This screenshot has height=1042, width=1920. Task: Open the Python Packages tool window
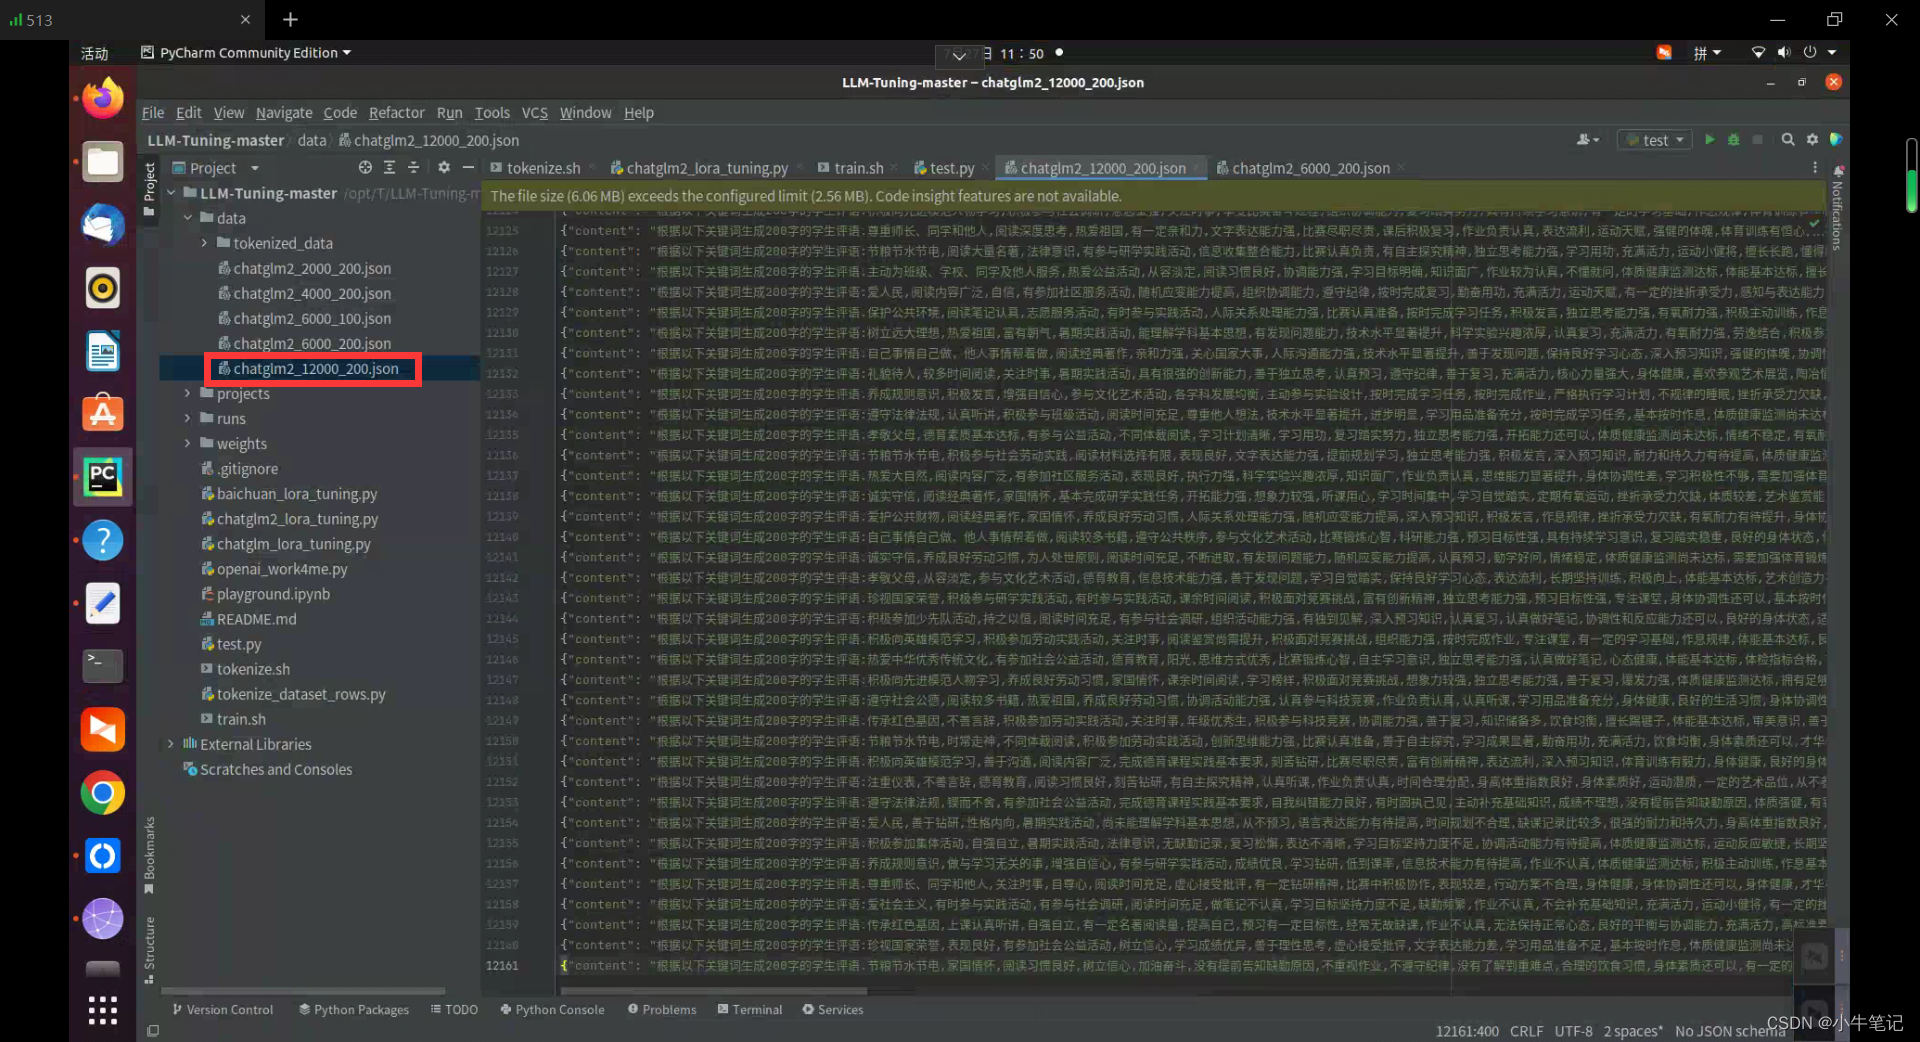(x=354, y=1009)
